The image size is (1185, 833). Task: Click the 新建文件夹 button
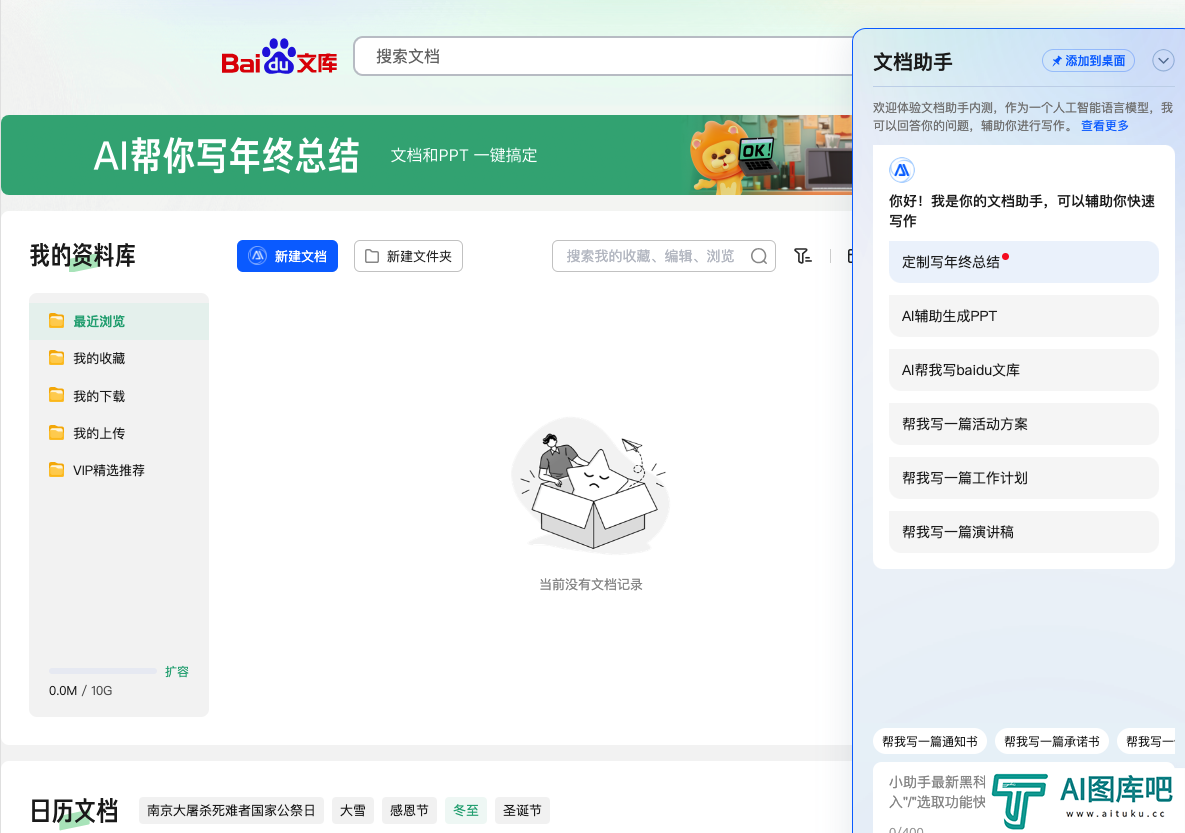tap(408, 256)
